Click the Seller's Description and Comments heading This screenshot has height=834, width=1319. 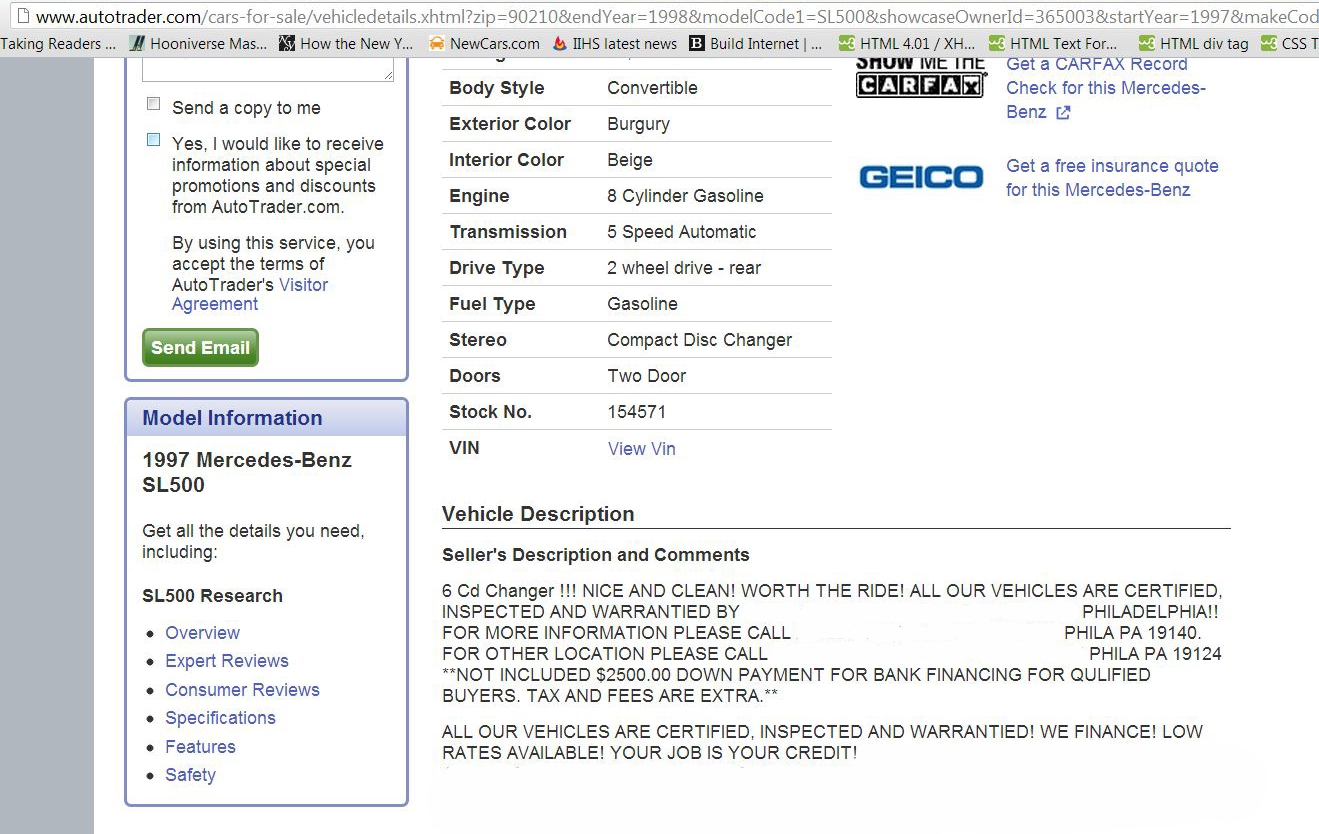[596, 555]
